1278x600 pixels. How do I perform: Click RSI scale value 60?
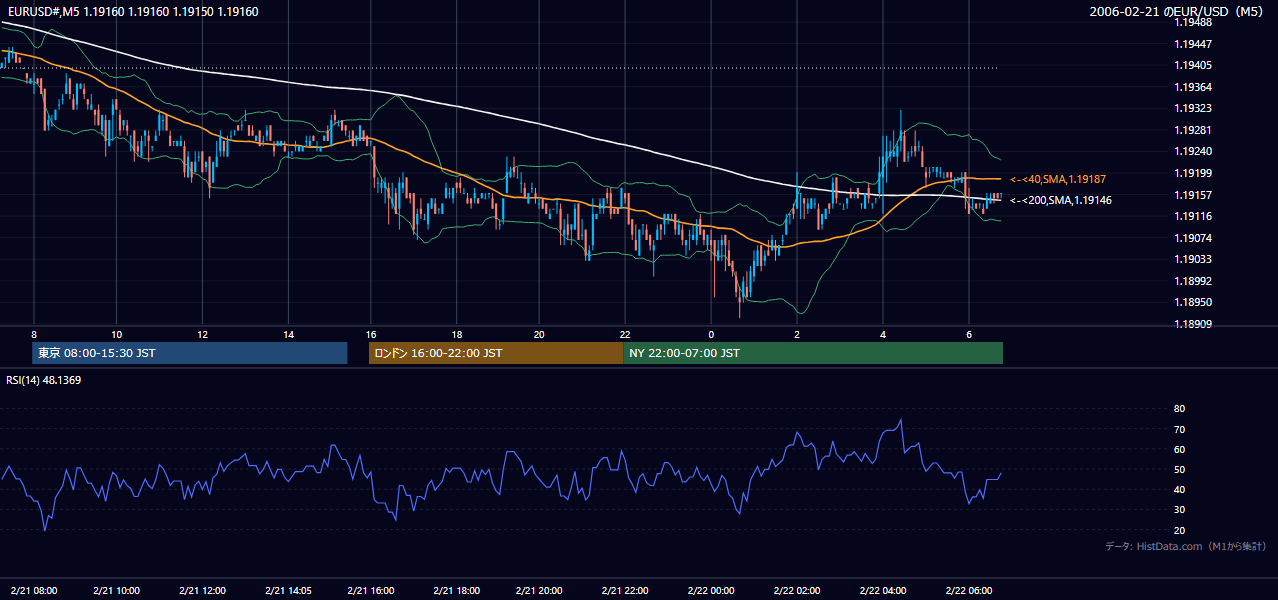tap(1179, 450)
